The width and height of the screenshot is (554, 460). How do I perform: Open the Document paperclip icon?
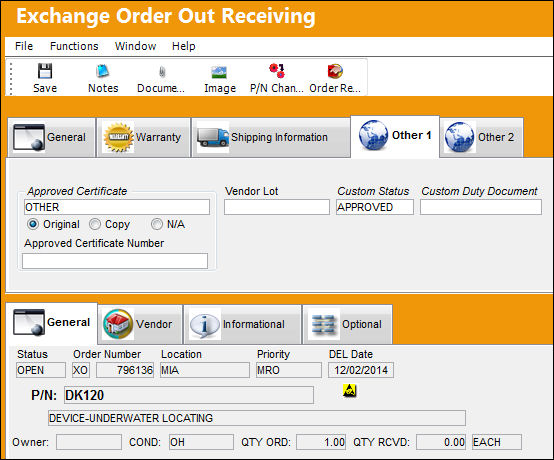pyautogui.click(x=162, y=72)
